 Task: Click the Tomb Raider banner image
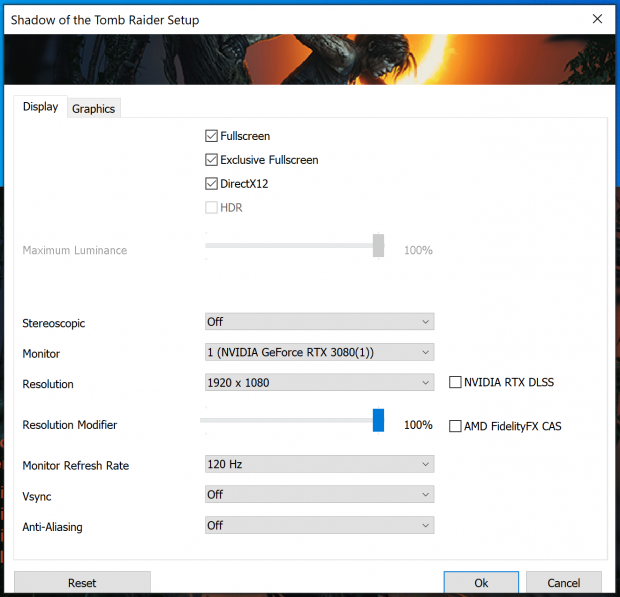pyautogui.click(x=310, y=60)
